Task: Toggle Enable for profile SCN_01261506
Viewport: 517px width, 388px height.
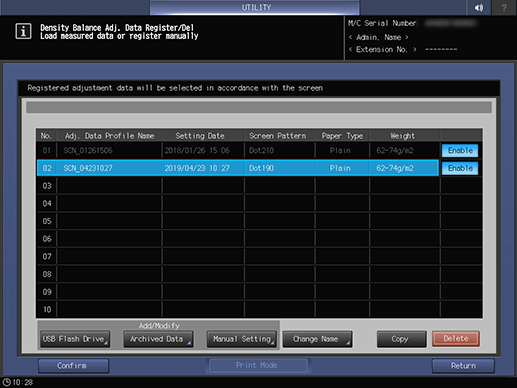Action: point(460,150)
